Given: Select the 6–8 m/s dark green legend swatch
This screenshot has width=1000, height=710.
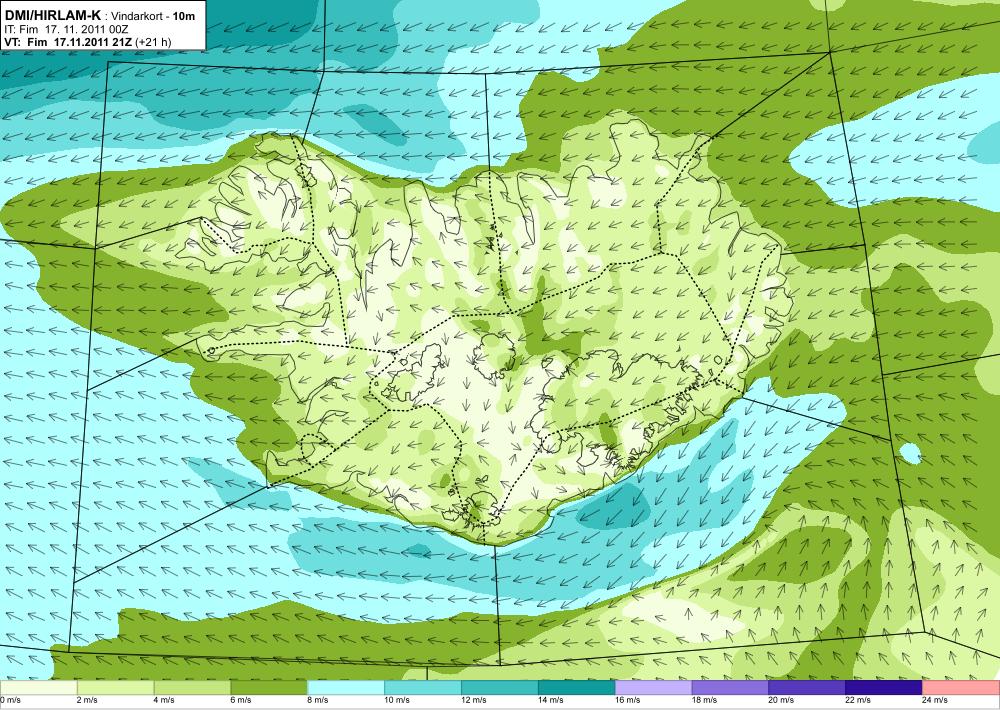Looking at the screenshot, I should point(269,688).
